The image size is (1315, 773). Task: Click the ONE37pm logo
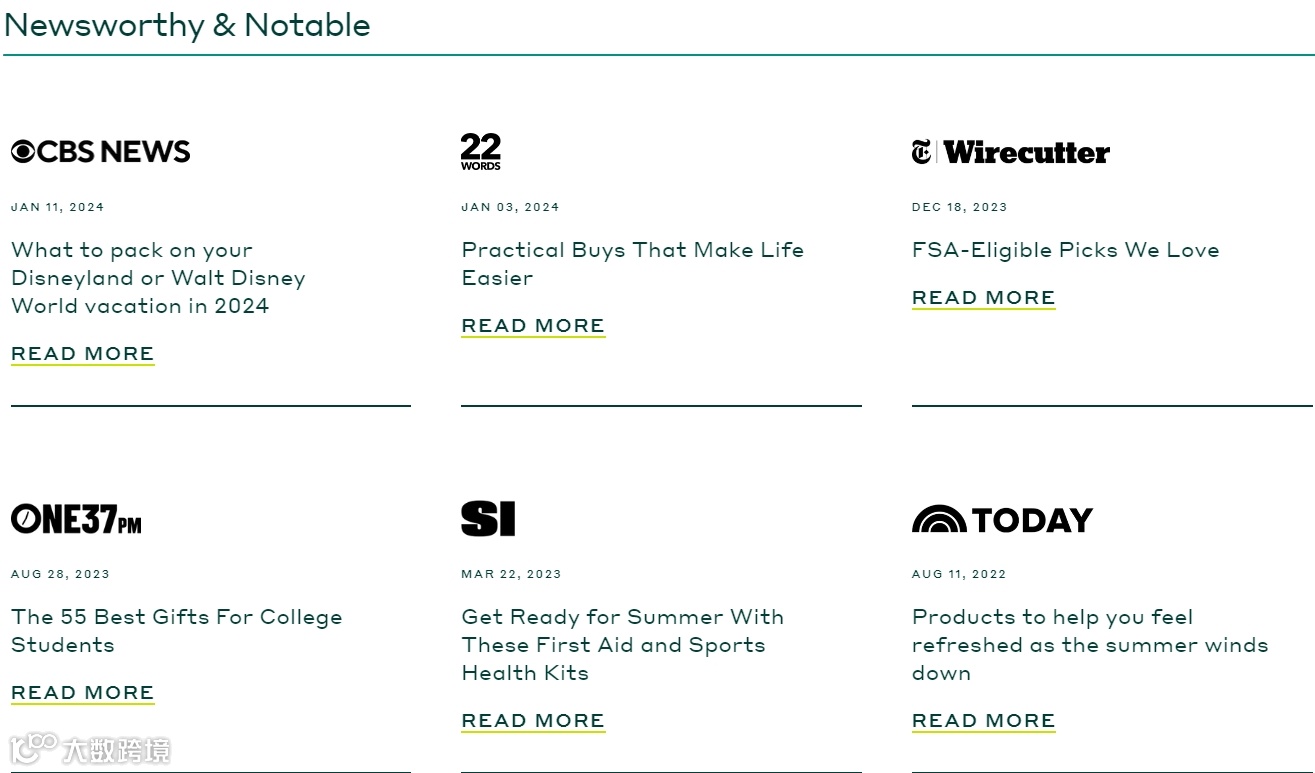coord(76,519)
